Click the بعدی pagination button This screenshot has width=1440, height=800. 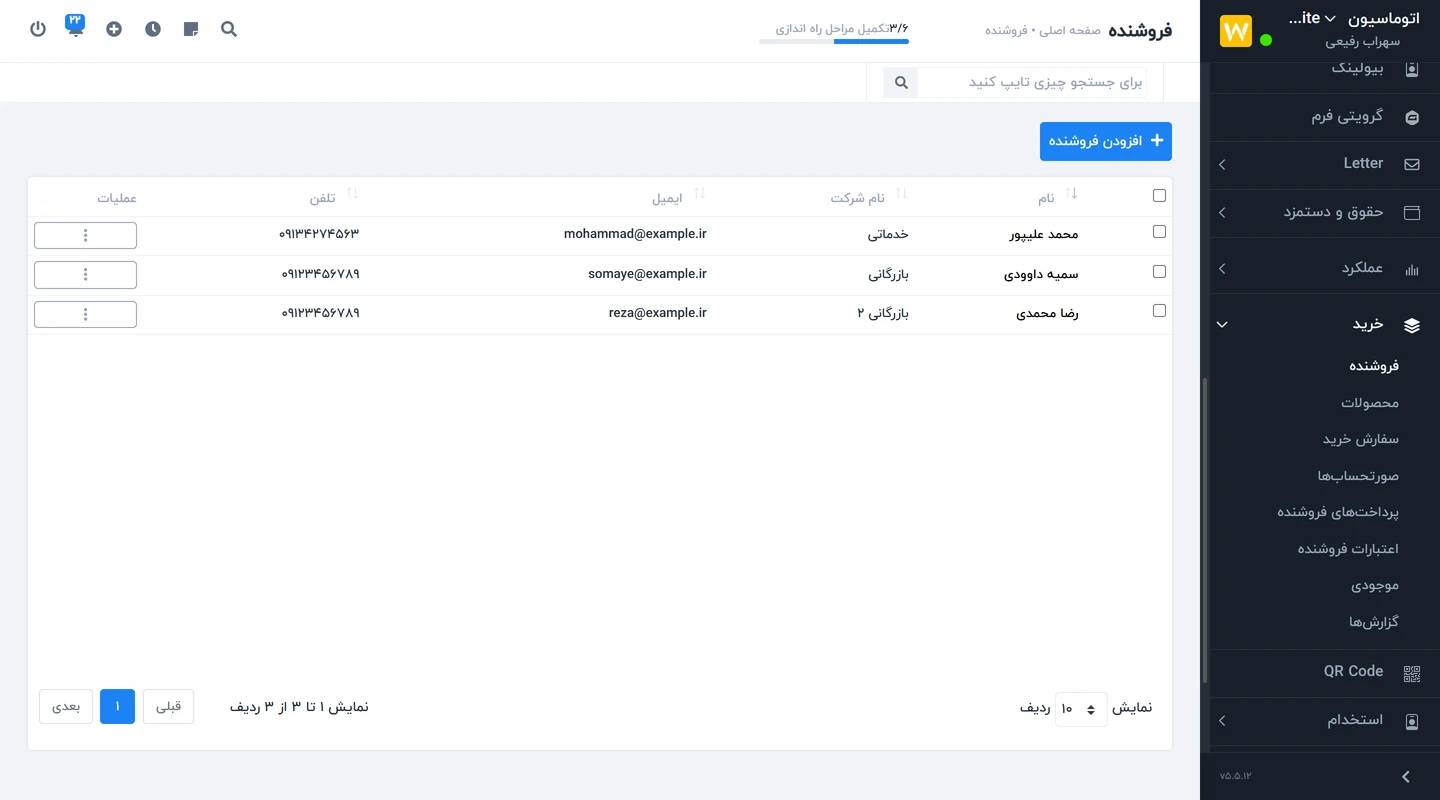[66, 706]
